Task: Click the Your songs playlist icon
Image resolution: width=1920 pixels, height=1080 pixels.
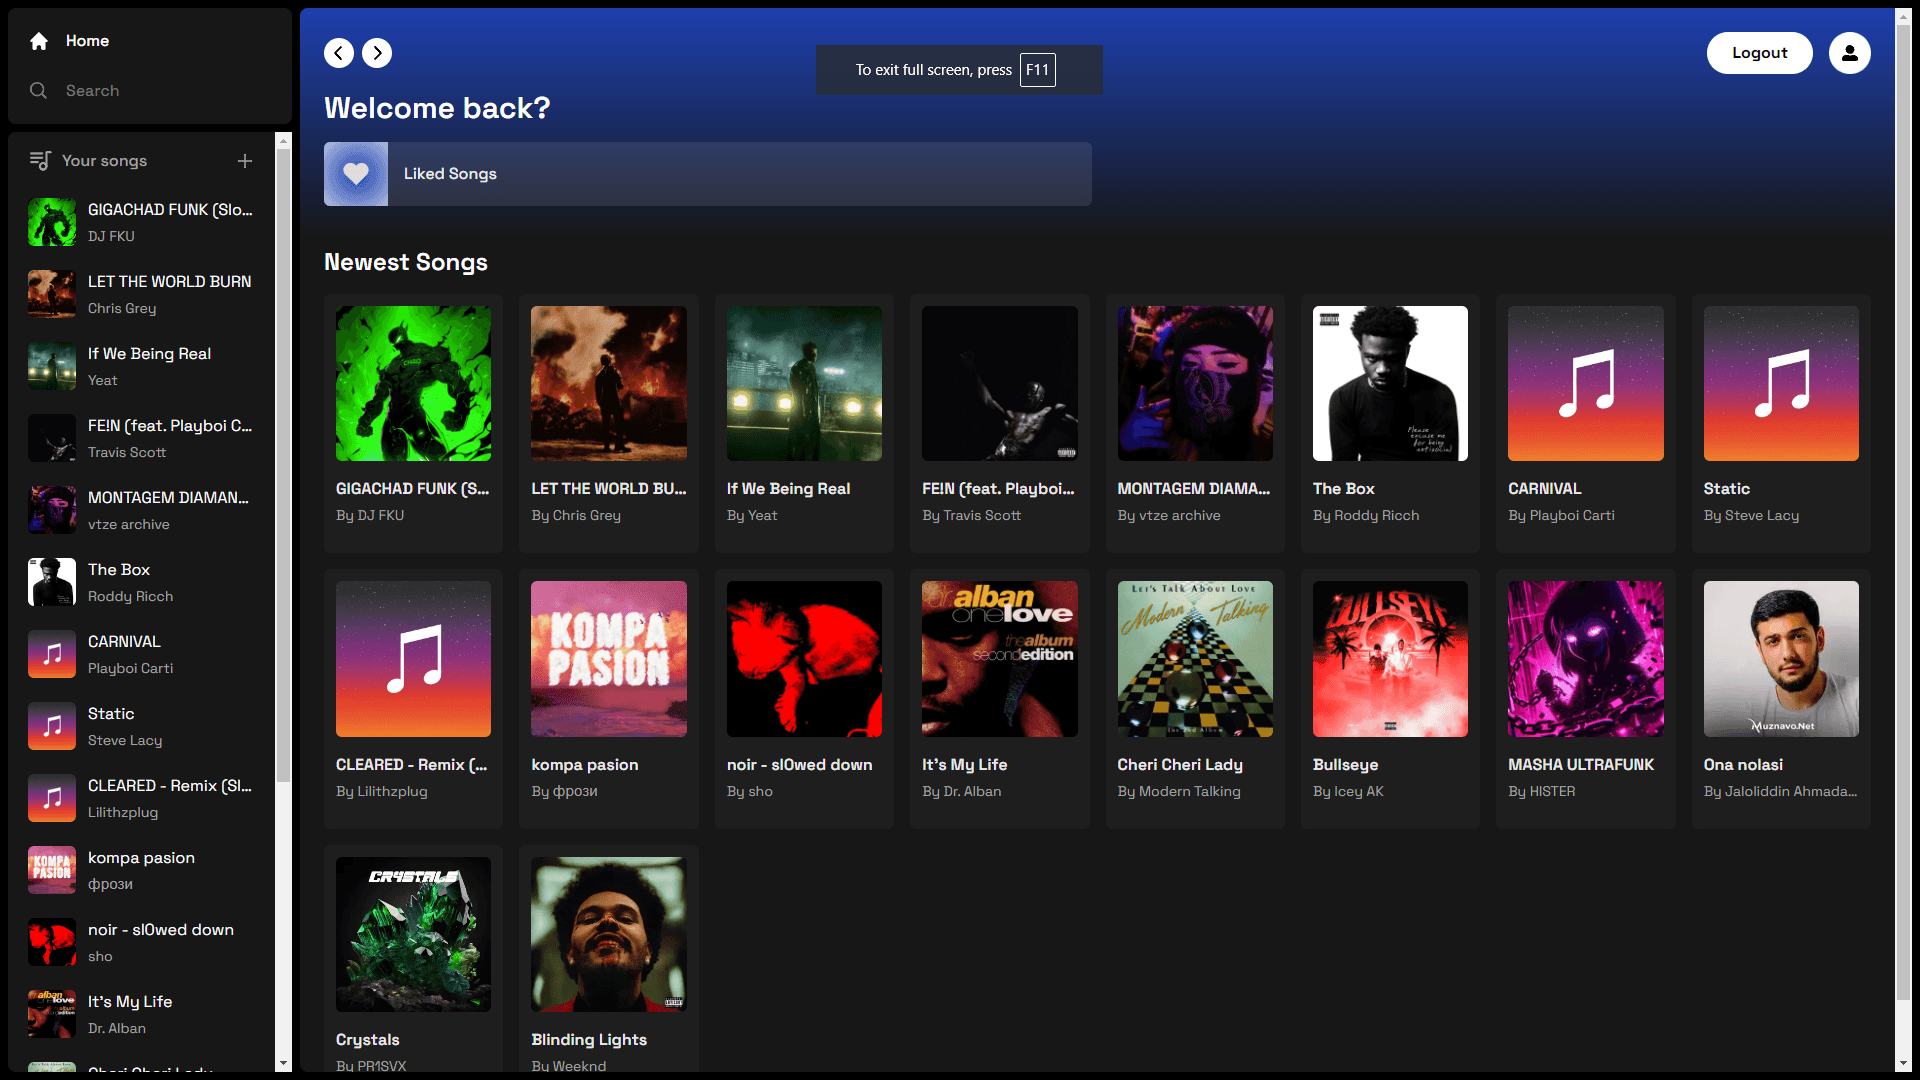Action: [x=40, y=161]
